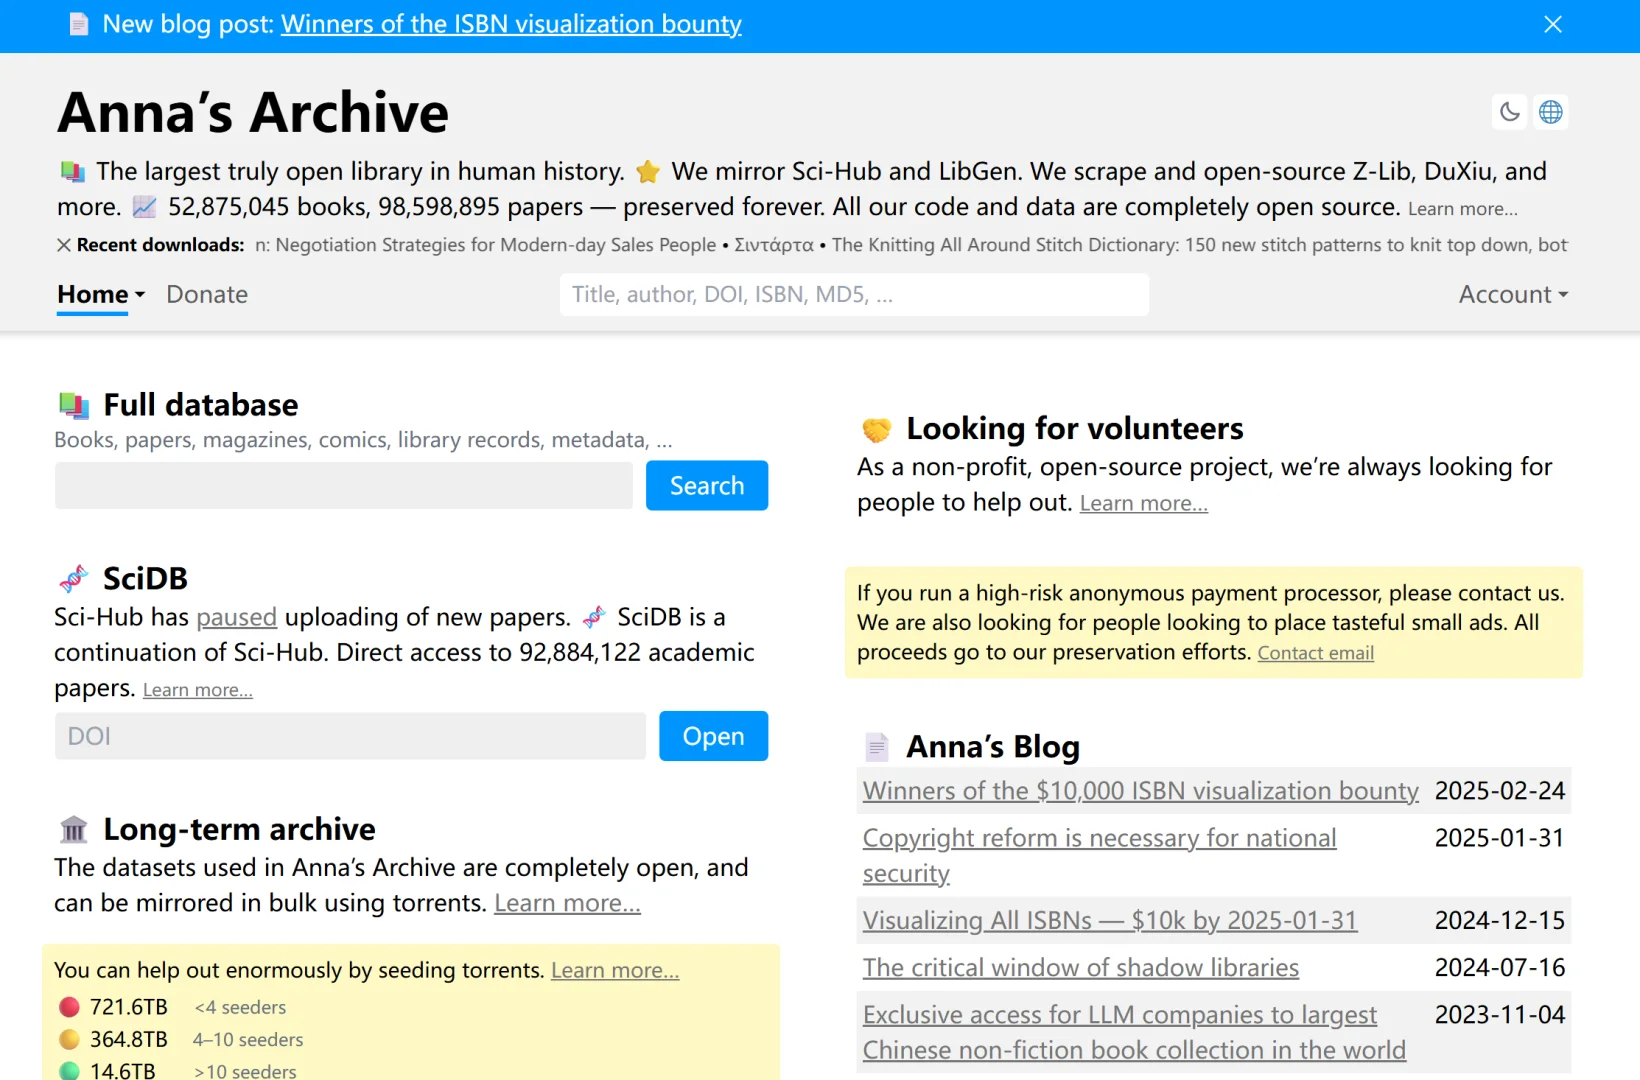Viewport: 1640px width, 1080px height.
Task: Open volunteers Learn more link
Action: 1144,503
